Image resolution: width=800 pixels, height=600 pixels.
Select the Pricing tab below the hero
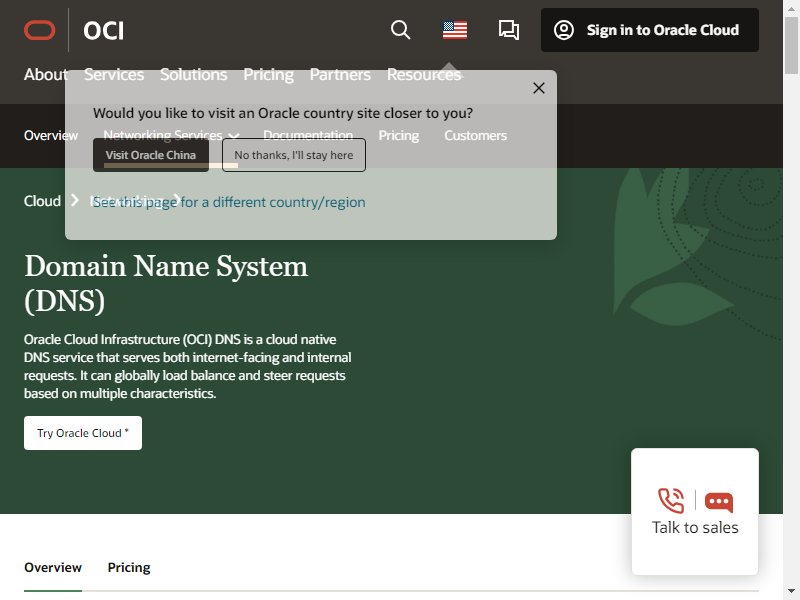tap(129, 567)
